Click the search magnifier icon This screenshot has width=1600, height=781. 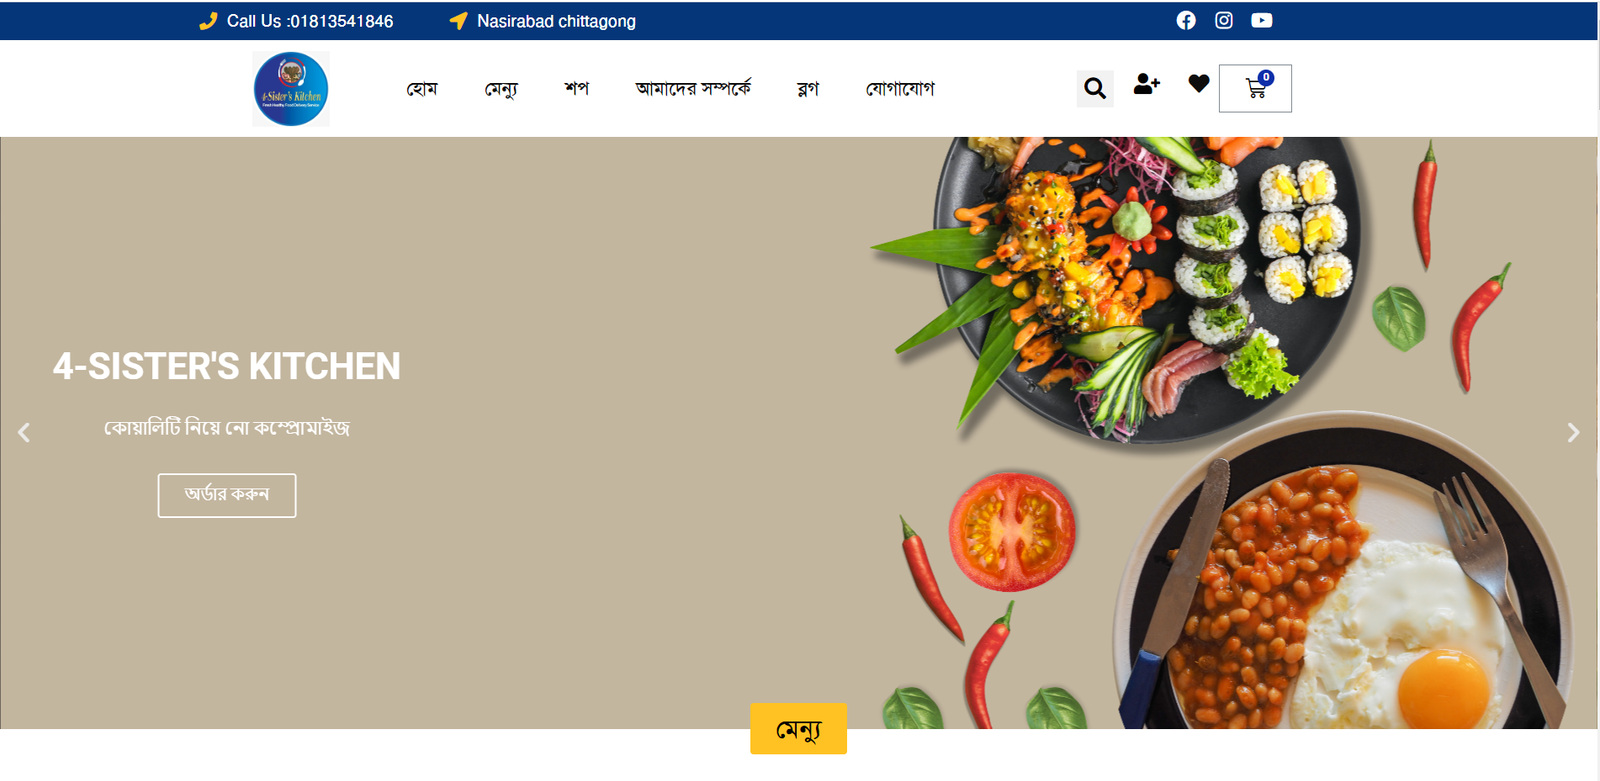1095,89
